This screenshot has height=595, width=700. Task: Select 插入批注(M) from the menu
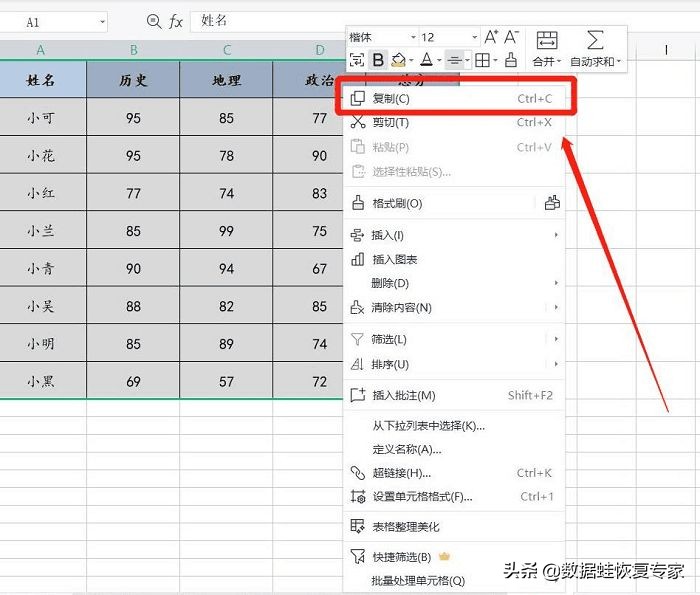[454, 395]
